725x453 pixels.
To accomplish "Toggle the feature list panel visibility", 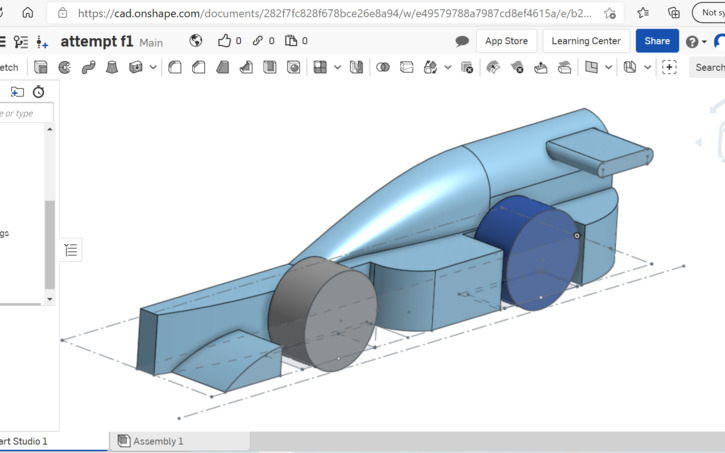I will 71,250.
